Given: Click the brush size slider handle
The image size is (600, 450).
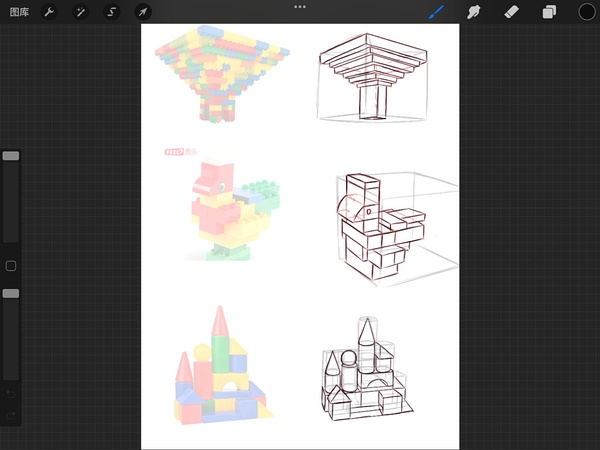Looking at the screenshot, I should pos(11,156).
